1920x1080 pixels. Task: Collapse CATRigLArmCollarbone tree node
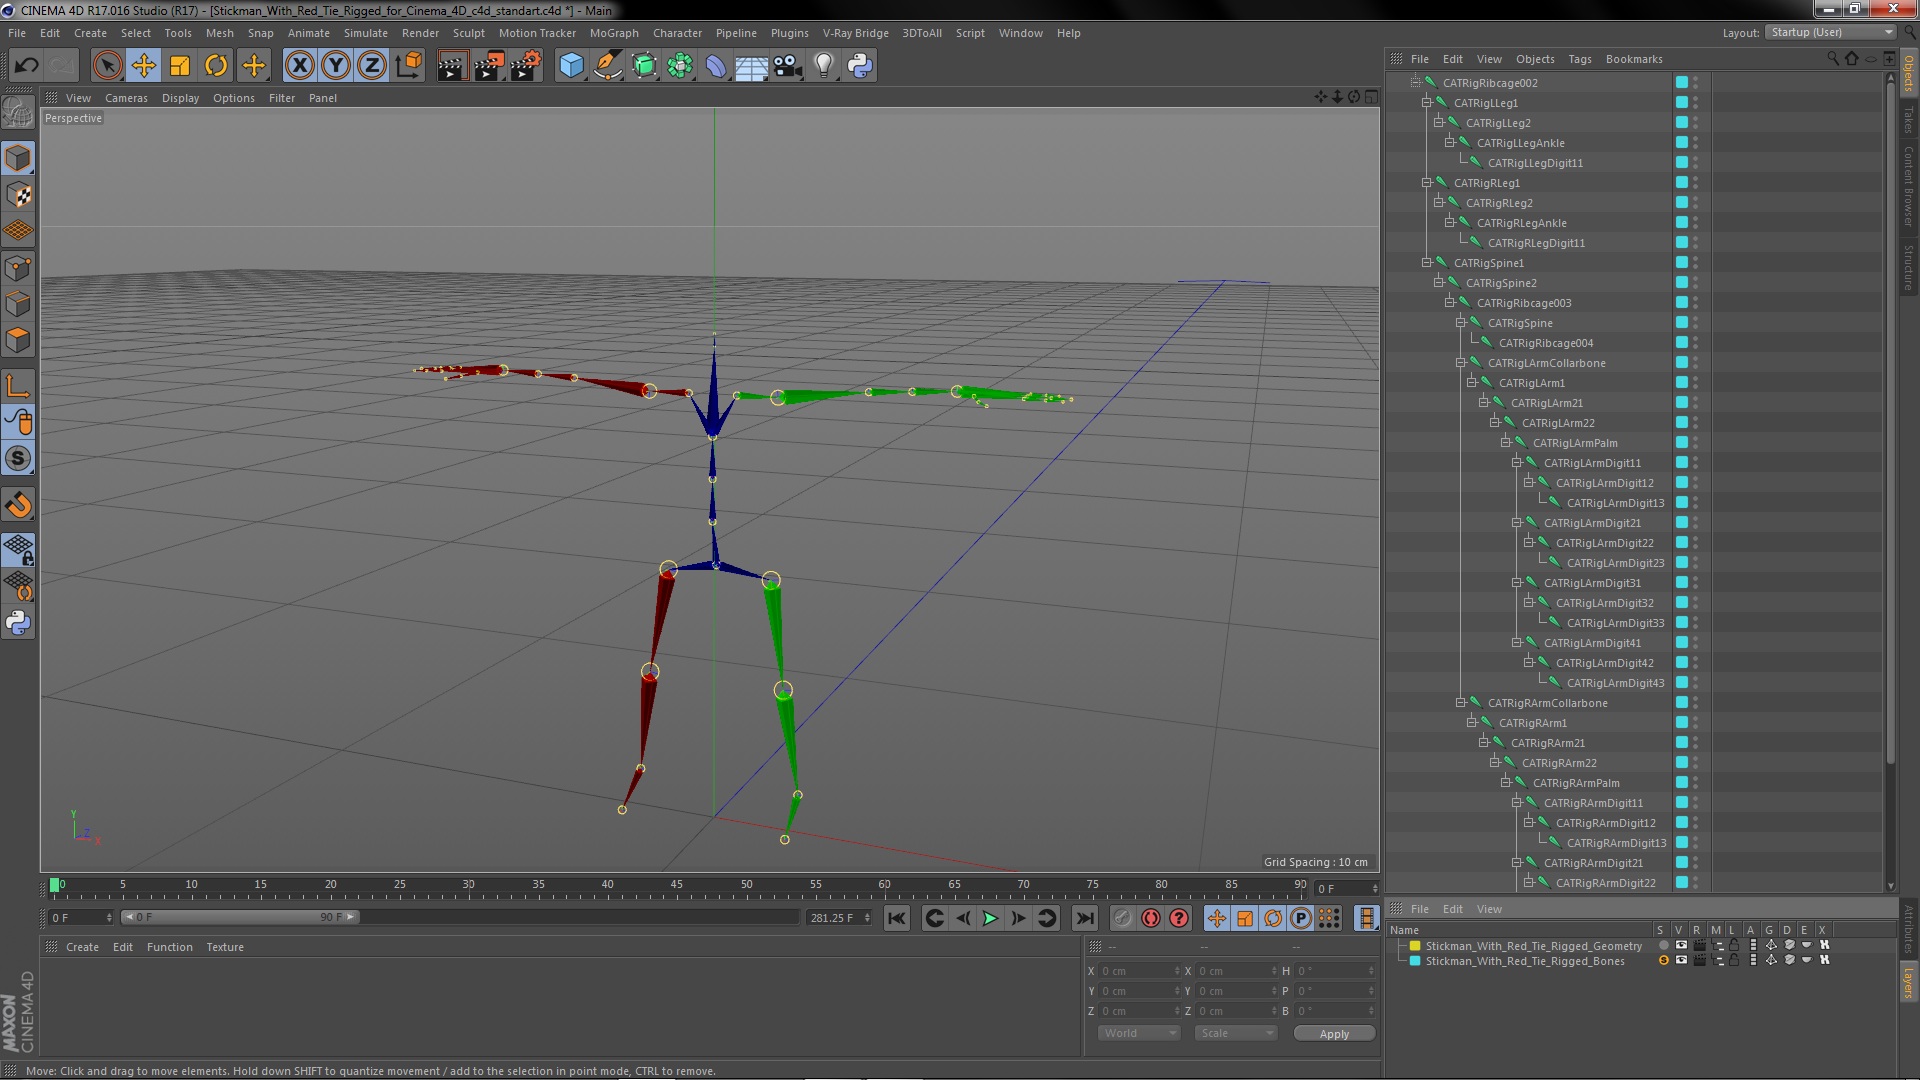pos(1461,362)
